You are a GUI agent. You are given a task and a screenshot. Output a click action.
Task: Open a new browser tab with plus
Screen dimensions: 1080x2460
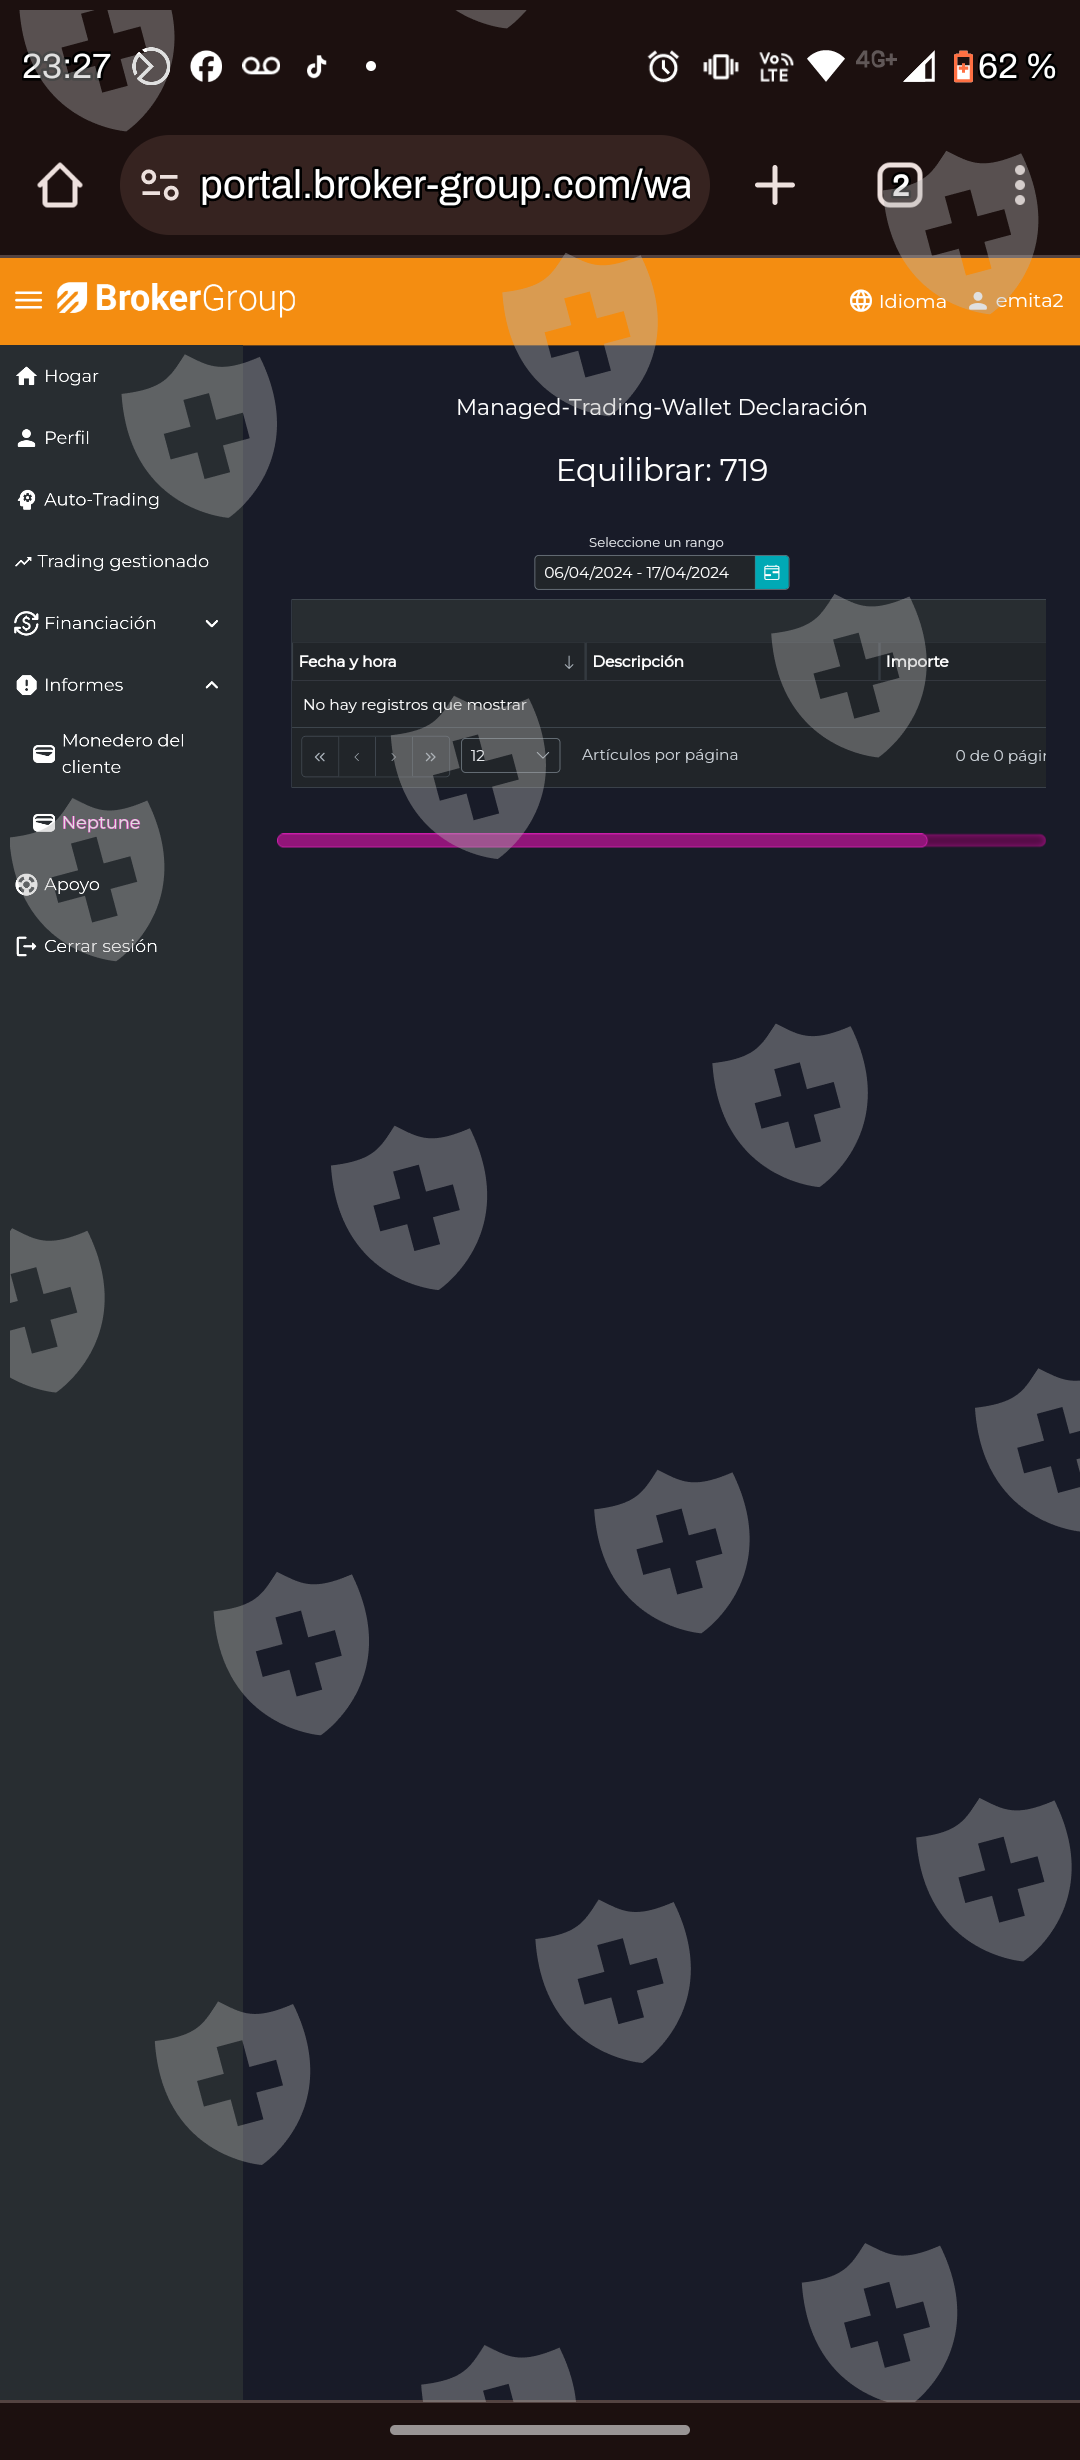pyautogui.click(x=775, y=186)
